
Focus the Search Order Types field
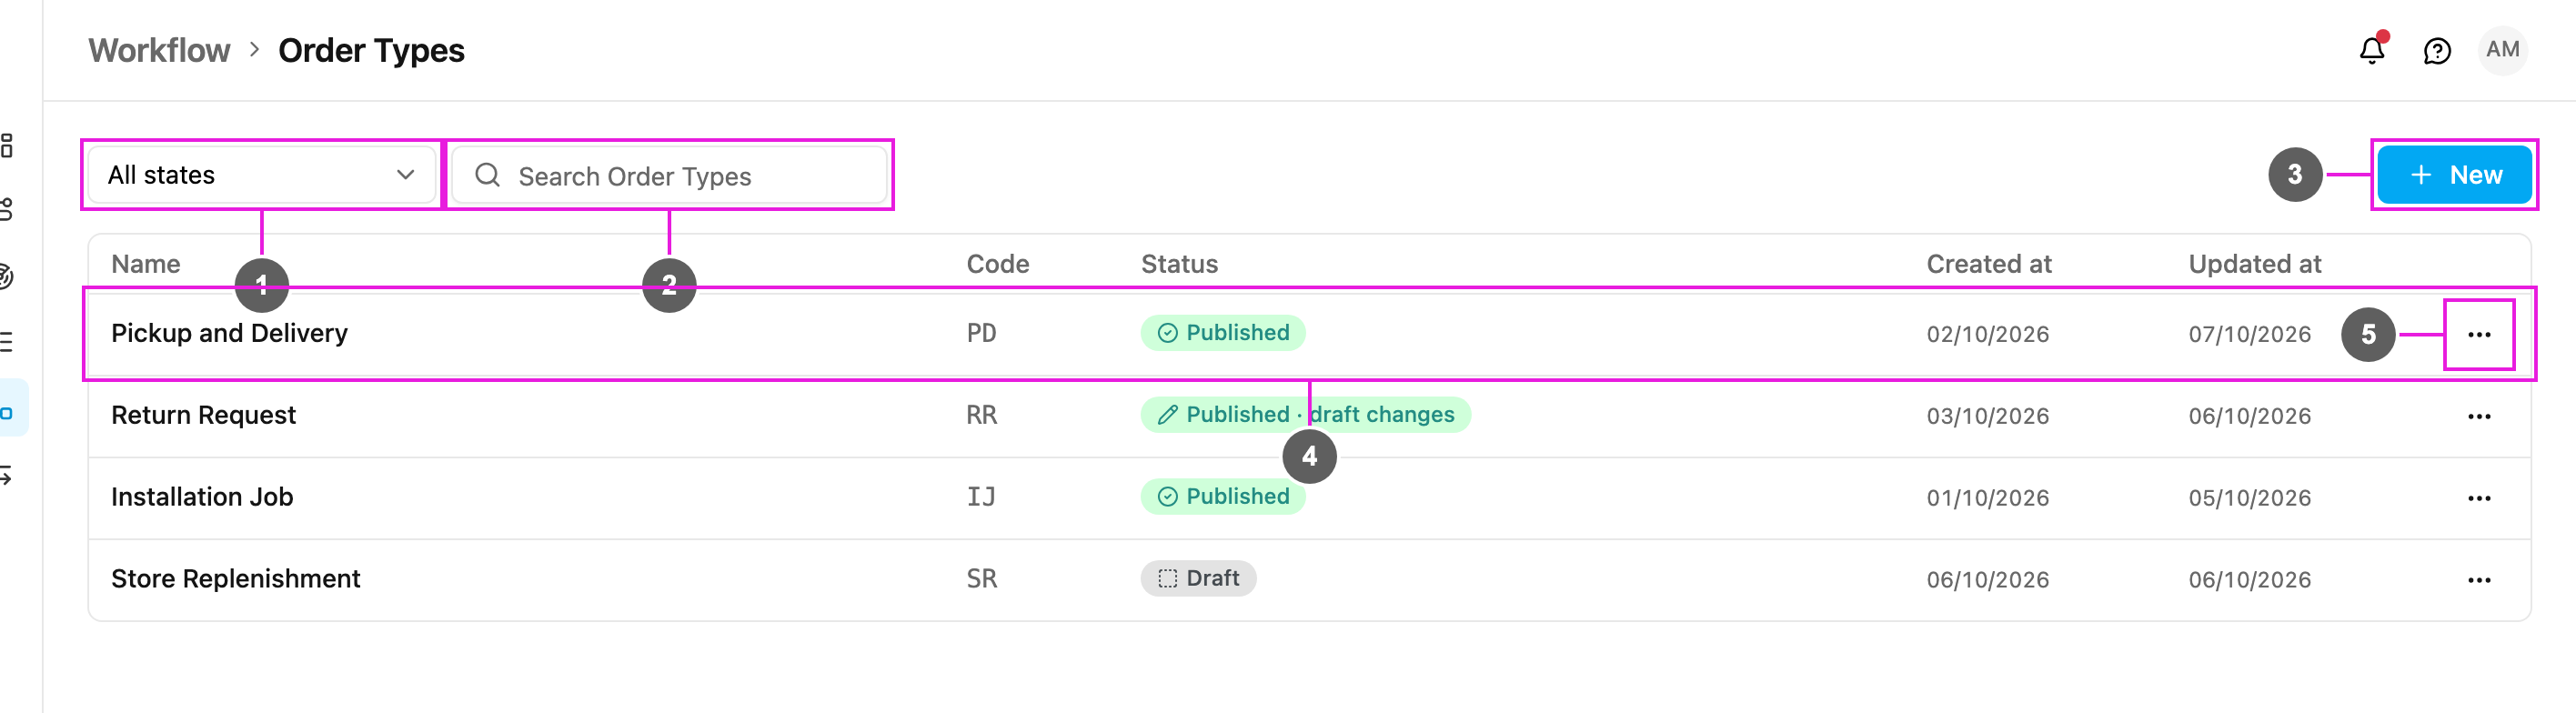coord(669,175)
